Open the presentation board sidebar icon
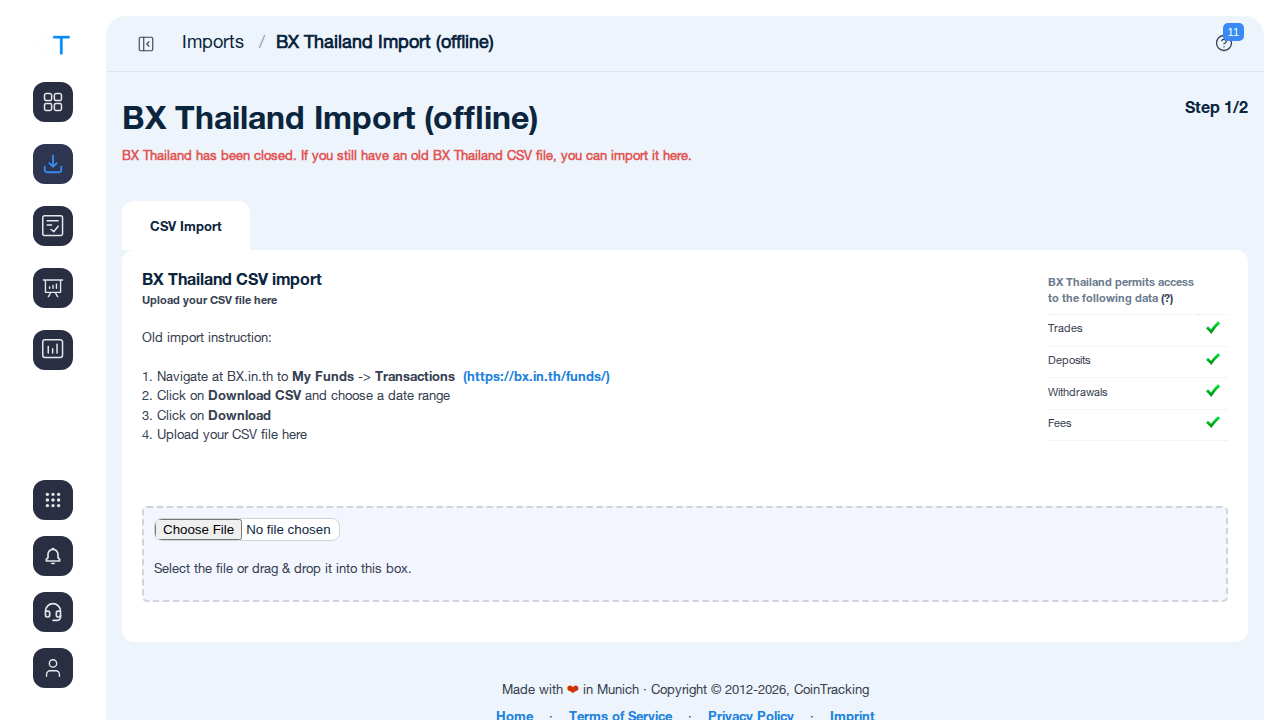Image resolution: width=1280 pixels, height=720 pixels. click(53, 288)
